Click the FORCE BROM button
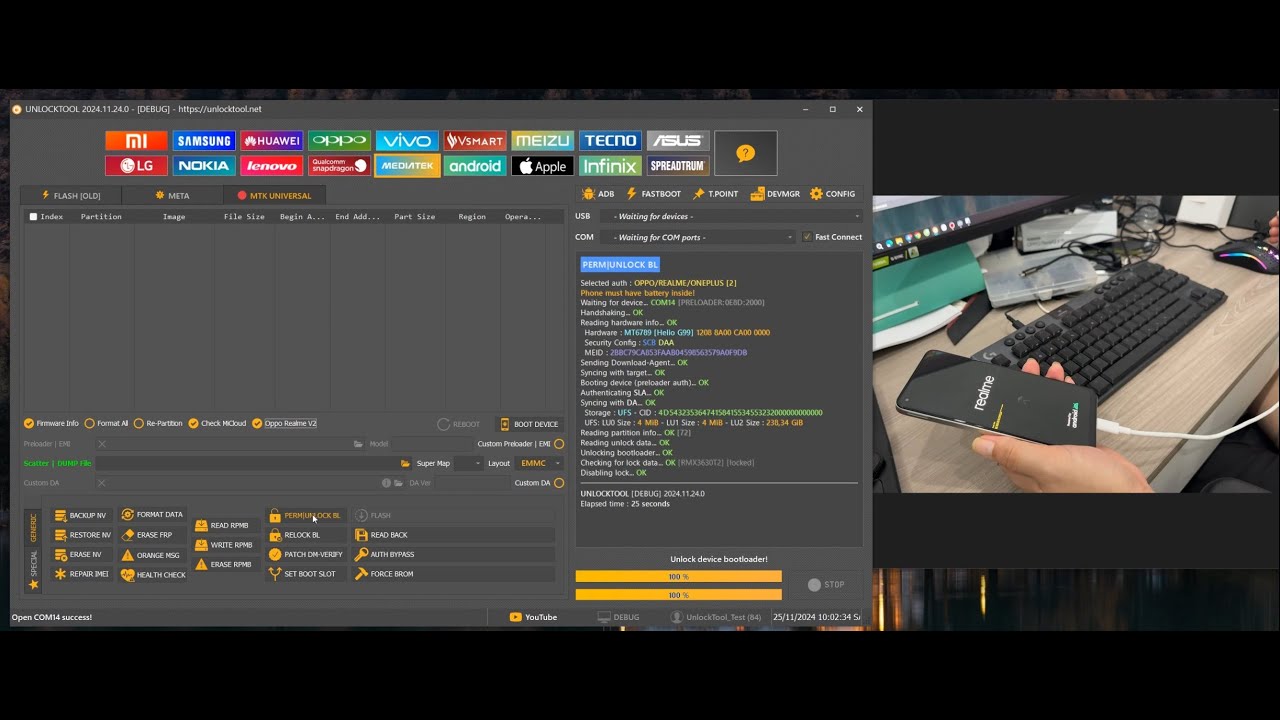The height and width of the screenshot is (720, 1280). (454, 574)
